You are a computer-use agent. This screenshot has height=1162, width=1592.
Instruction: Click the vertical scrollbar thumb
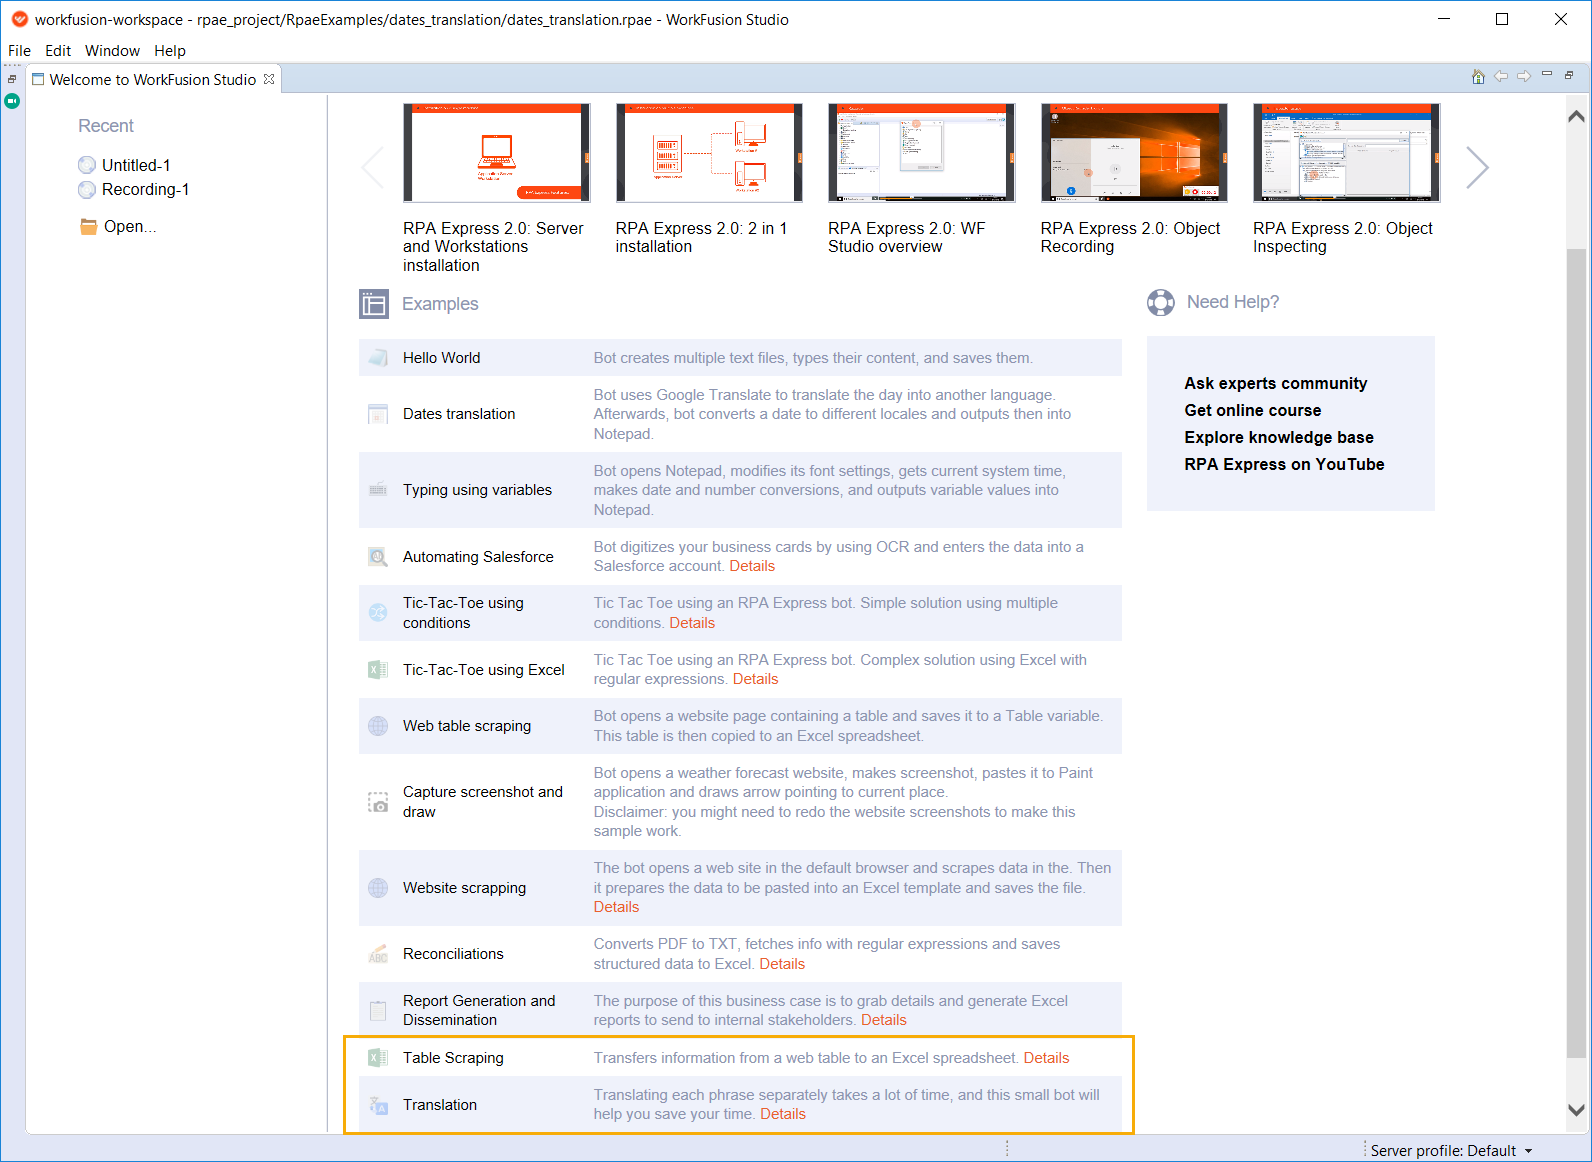pyautogui.click(x=1576, y=652)
